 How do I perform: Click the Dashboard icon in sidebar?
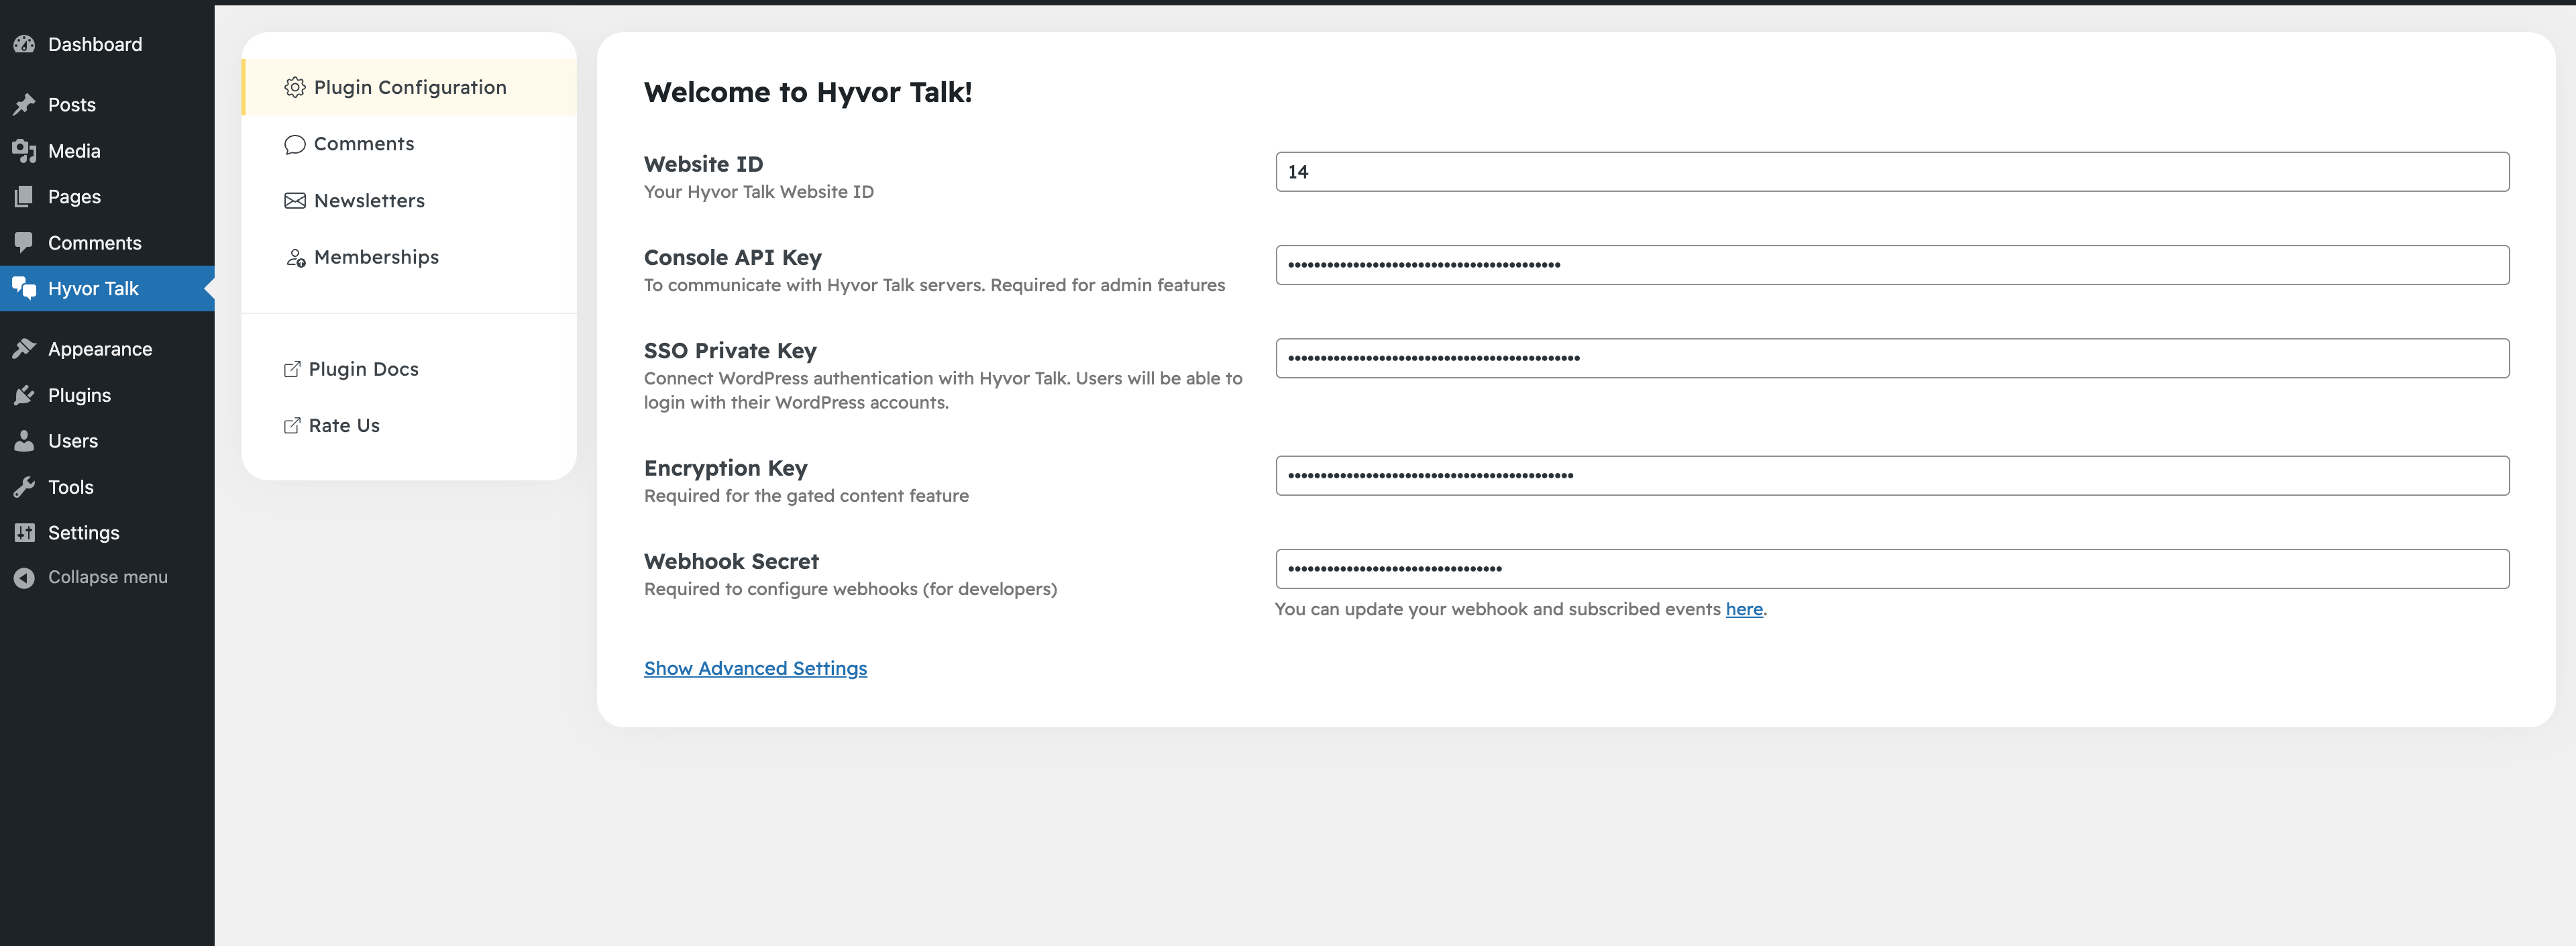[25, 43]
